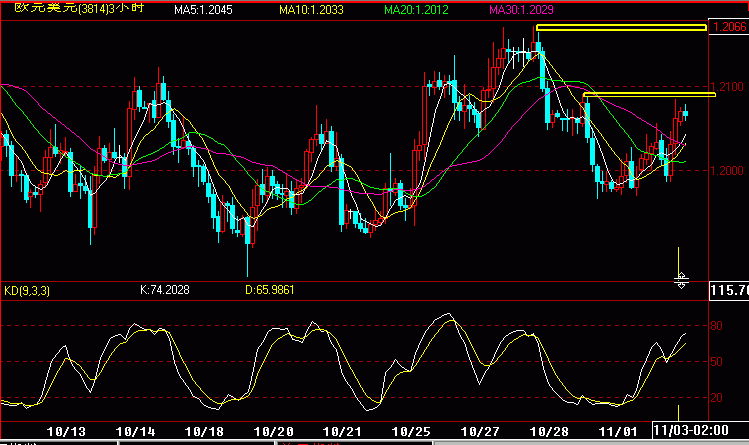This screenshot has width=749, height=445.
Task: Click the K:74.2028 value
Action: (165, 290)
